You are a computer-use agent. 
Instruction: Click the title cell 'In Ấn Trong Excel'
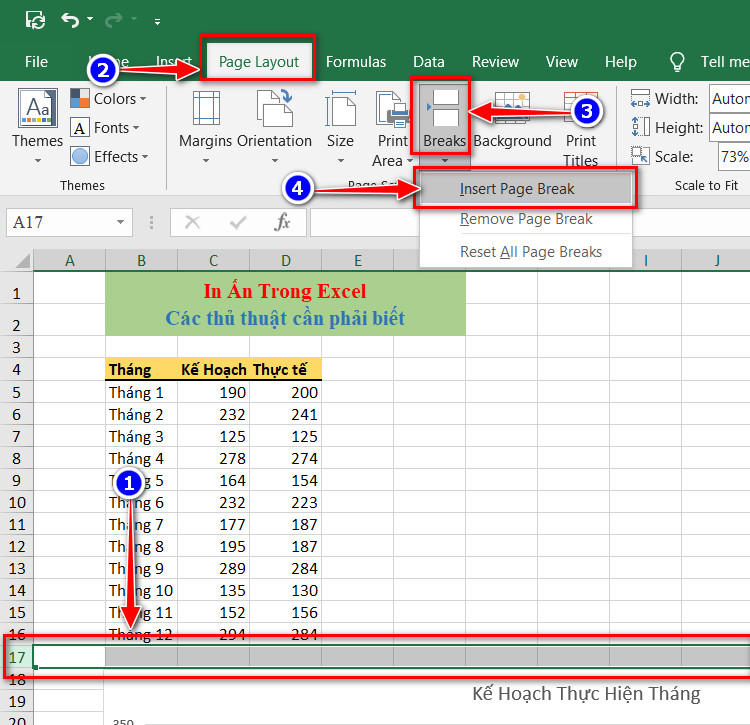[285, 291]
